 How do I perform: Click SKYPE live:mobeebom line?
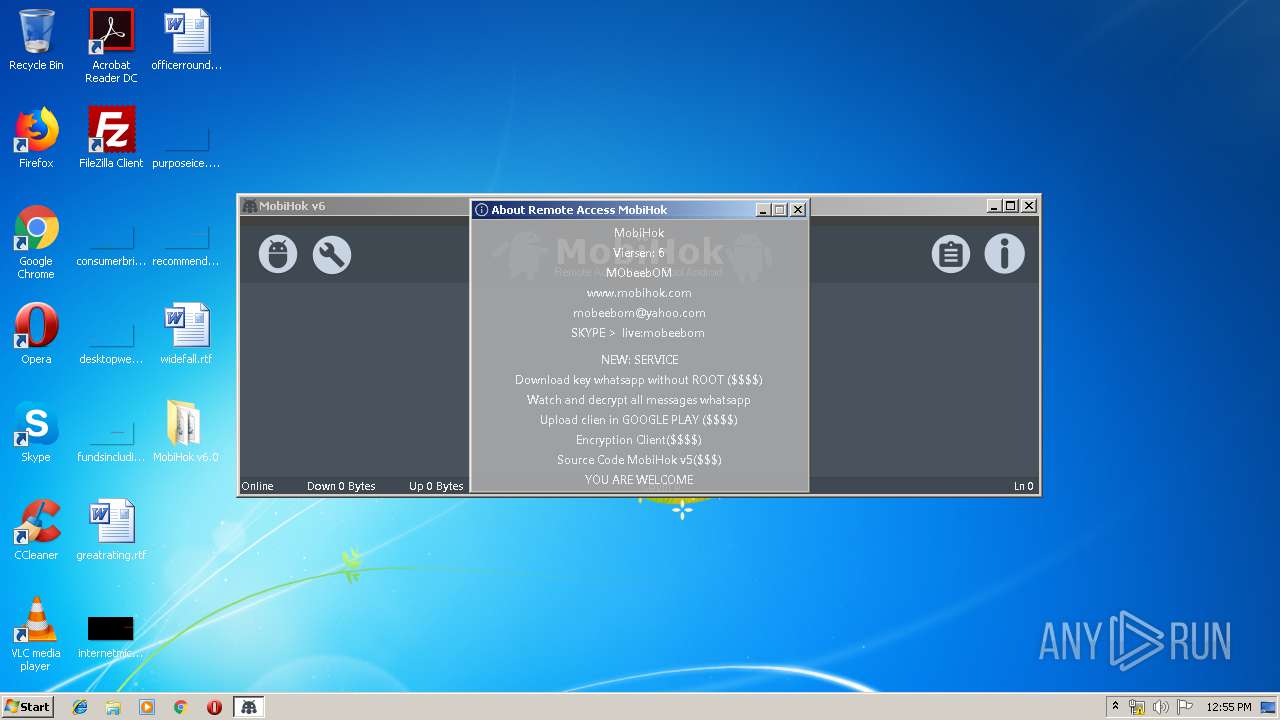(x=638, y=333)
